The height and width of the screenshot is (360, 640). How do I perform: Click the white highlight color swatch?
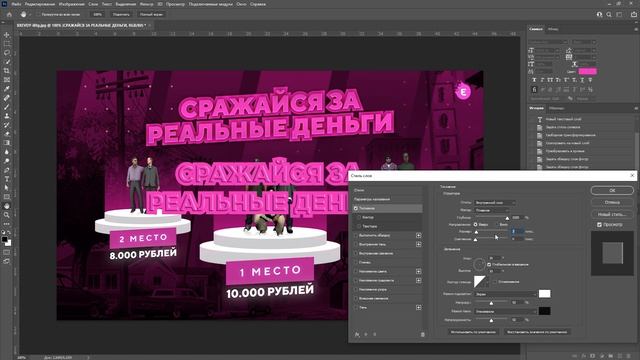pyautogui.click(x=544, y=294)
